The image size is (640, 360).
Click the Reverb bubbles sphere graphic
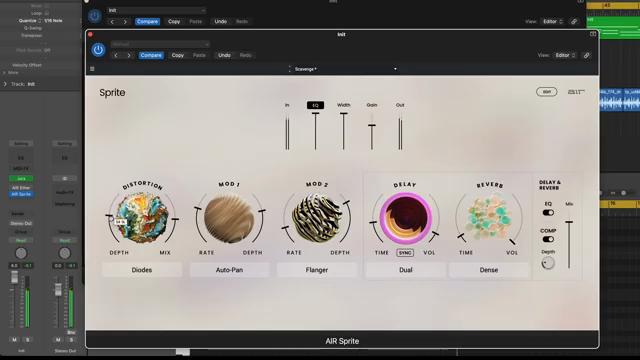click(489, 217)
